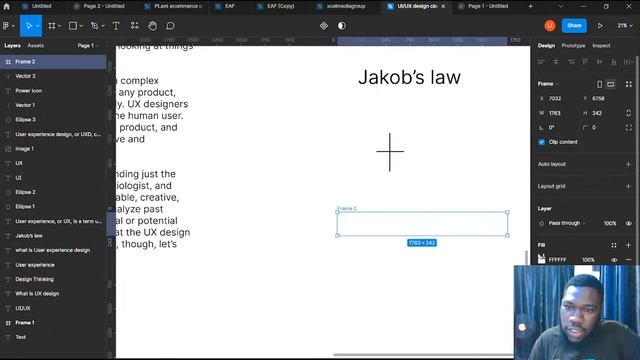
Task: Click the user avatar in toolbar
Action: point(550,26)
